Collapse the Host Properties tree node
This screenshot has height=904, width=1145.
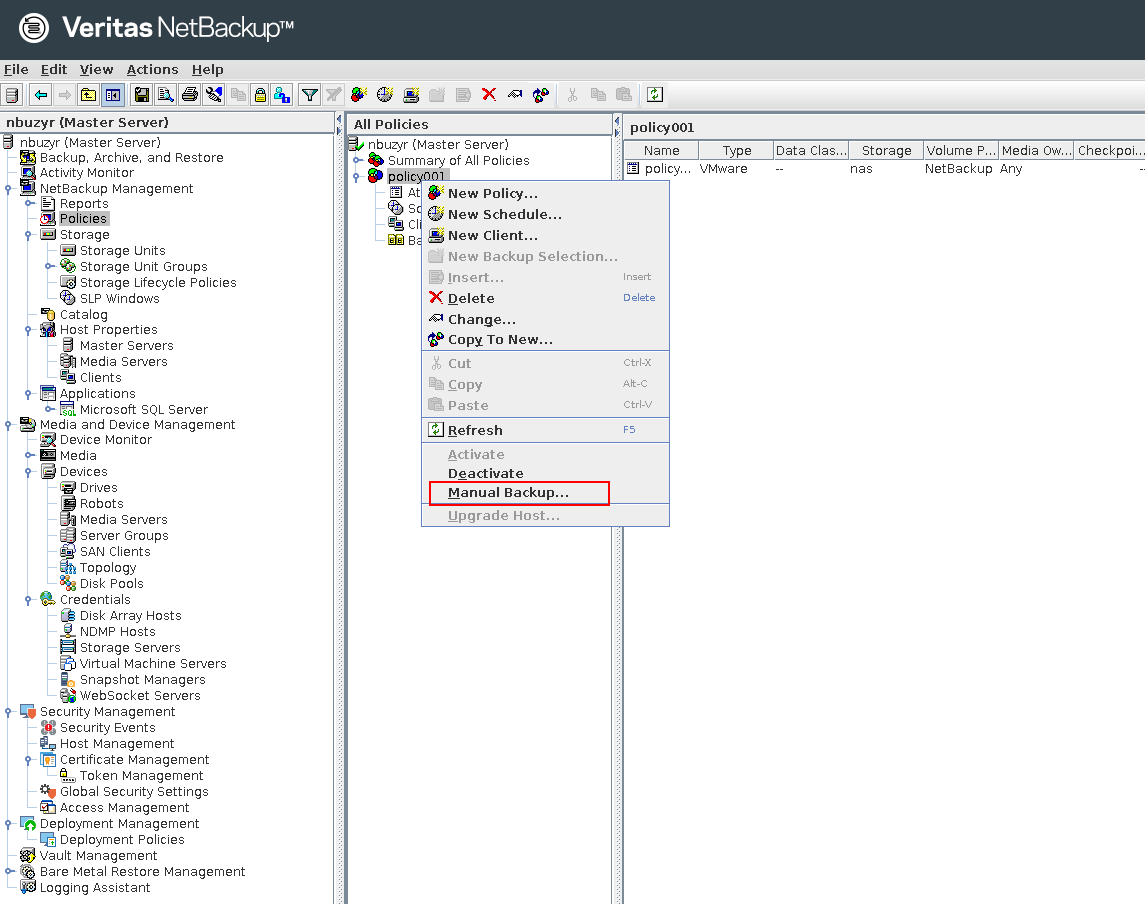(28, 330)
